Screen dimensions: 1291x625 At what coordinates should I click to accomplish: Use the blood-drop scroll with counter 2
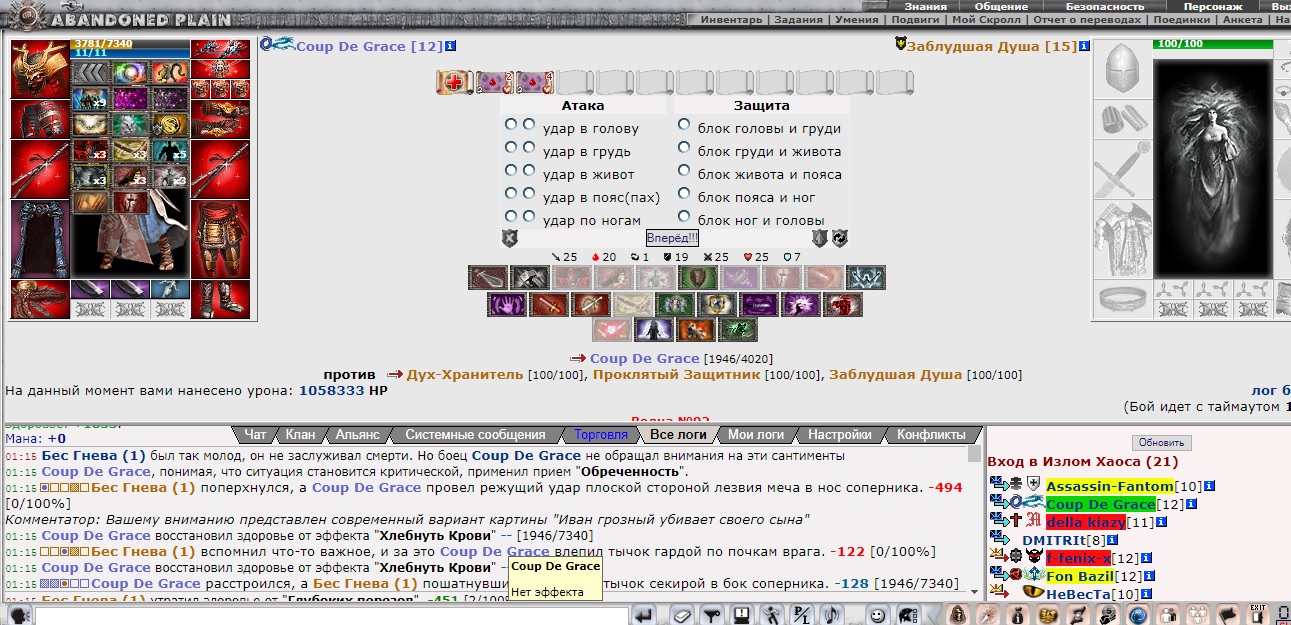coord(494,83)
